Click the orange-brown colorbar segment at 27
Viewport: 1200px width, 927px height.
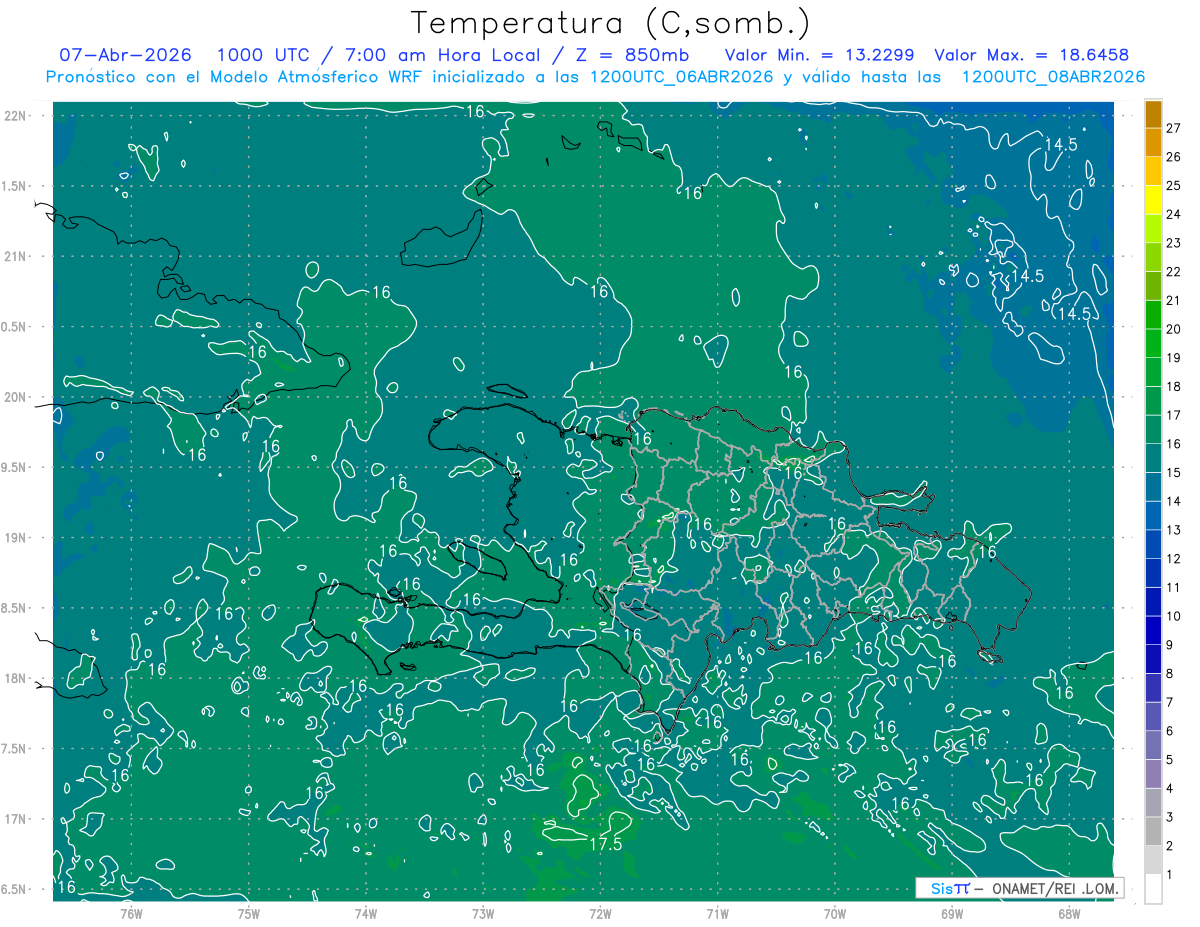tap(1153, 114)
